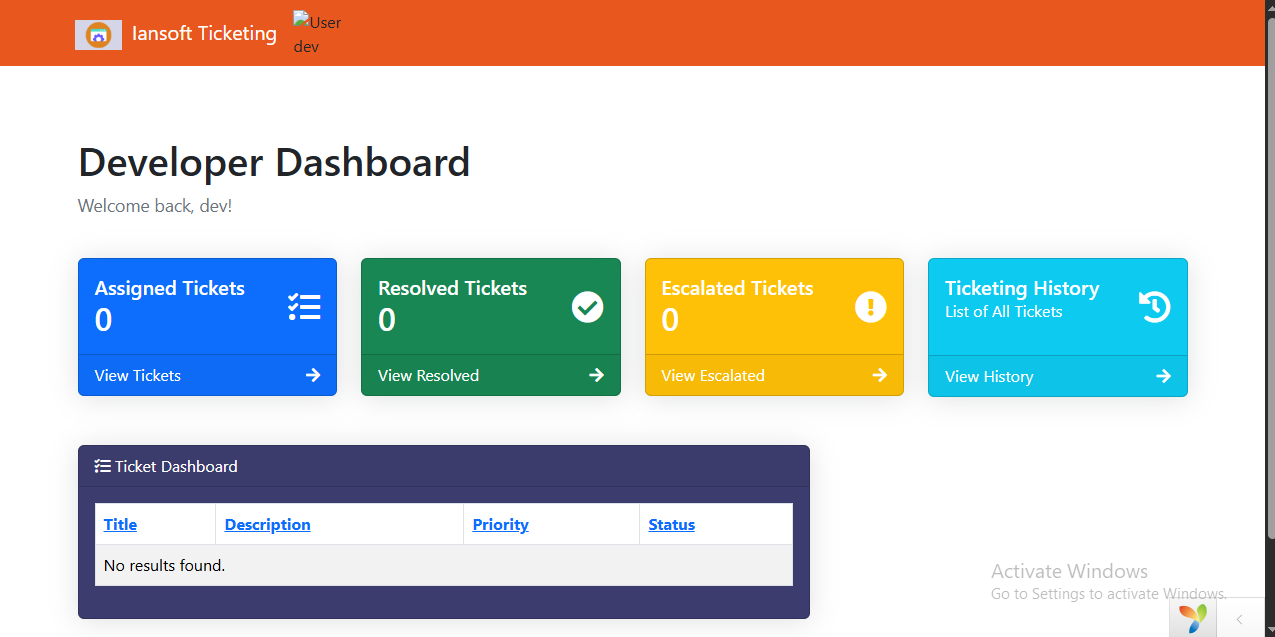Click the Iansoft logo image in navbar
This screenshot has height=637, width=1275.
98,35
